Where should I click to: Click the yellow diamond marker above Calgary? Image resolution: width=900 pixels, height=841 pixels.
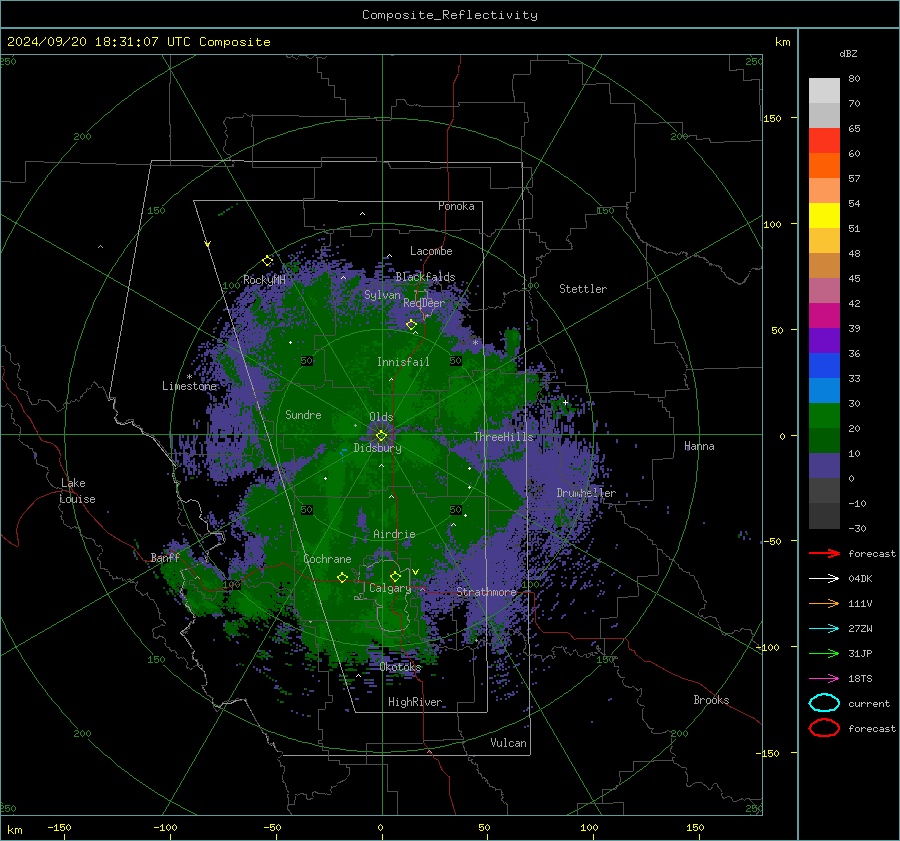pyautogui.click(x=395, y=576)
